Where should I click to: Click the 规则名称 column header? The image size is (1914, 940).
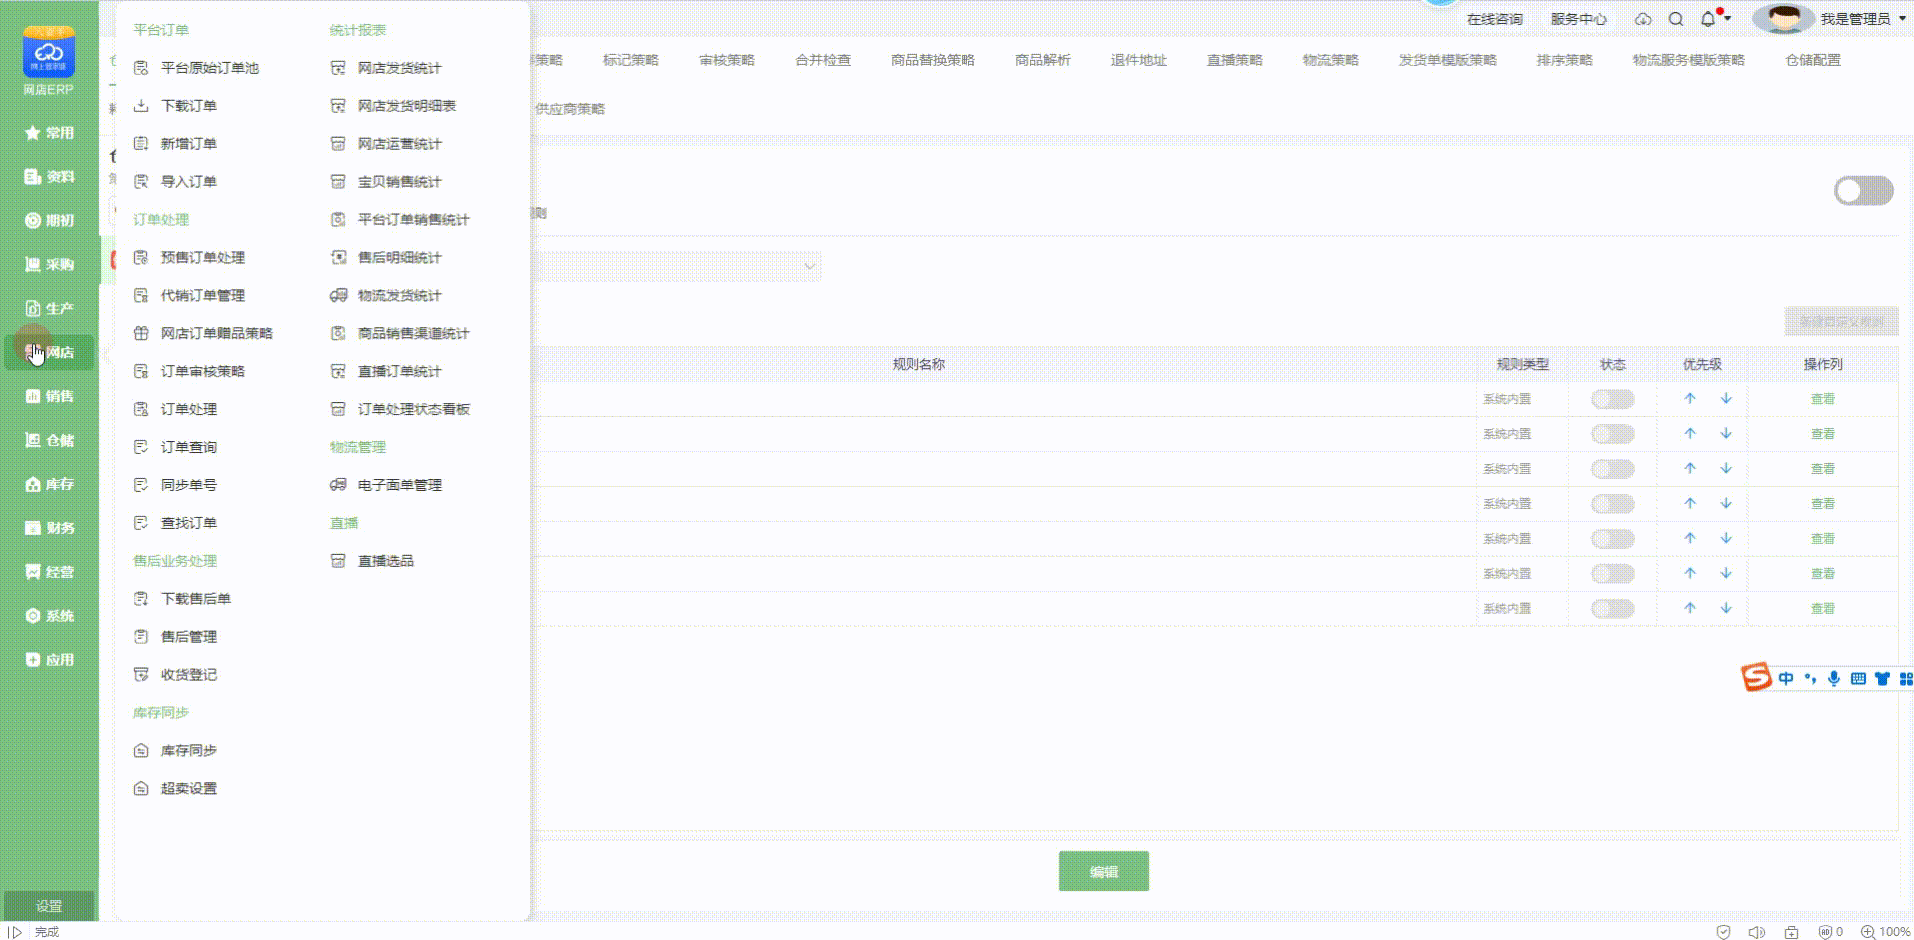click(x=919, y=364)
